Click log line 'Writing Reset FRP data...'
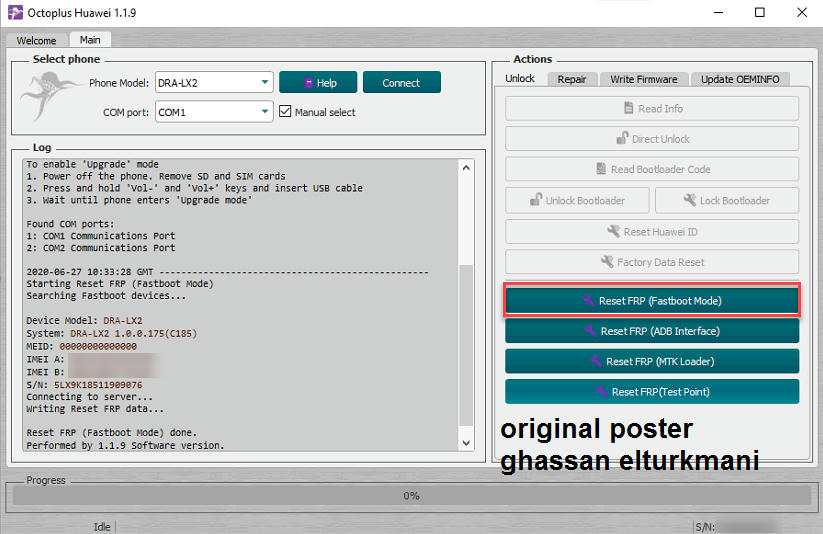The height and width of the screenshot is (534, 823). click(x=95, y=409)
